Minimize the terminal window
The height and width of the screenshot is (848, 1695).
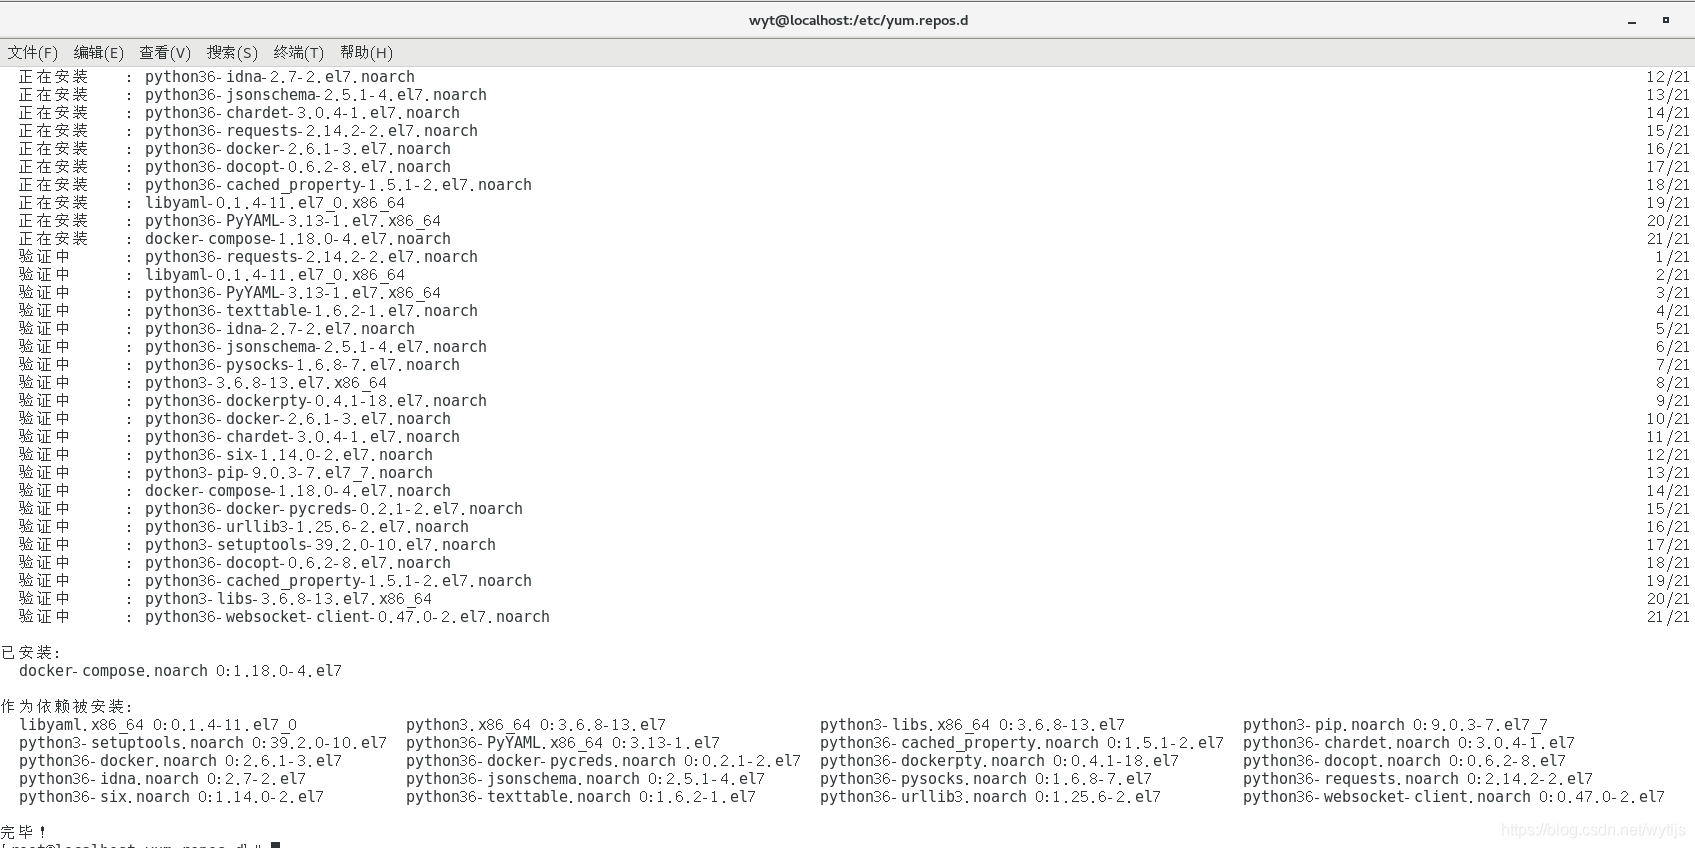tap(1632, 21)
